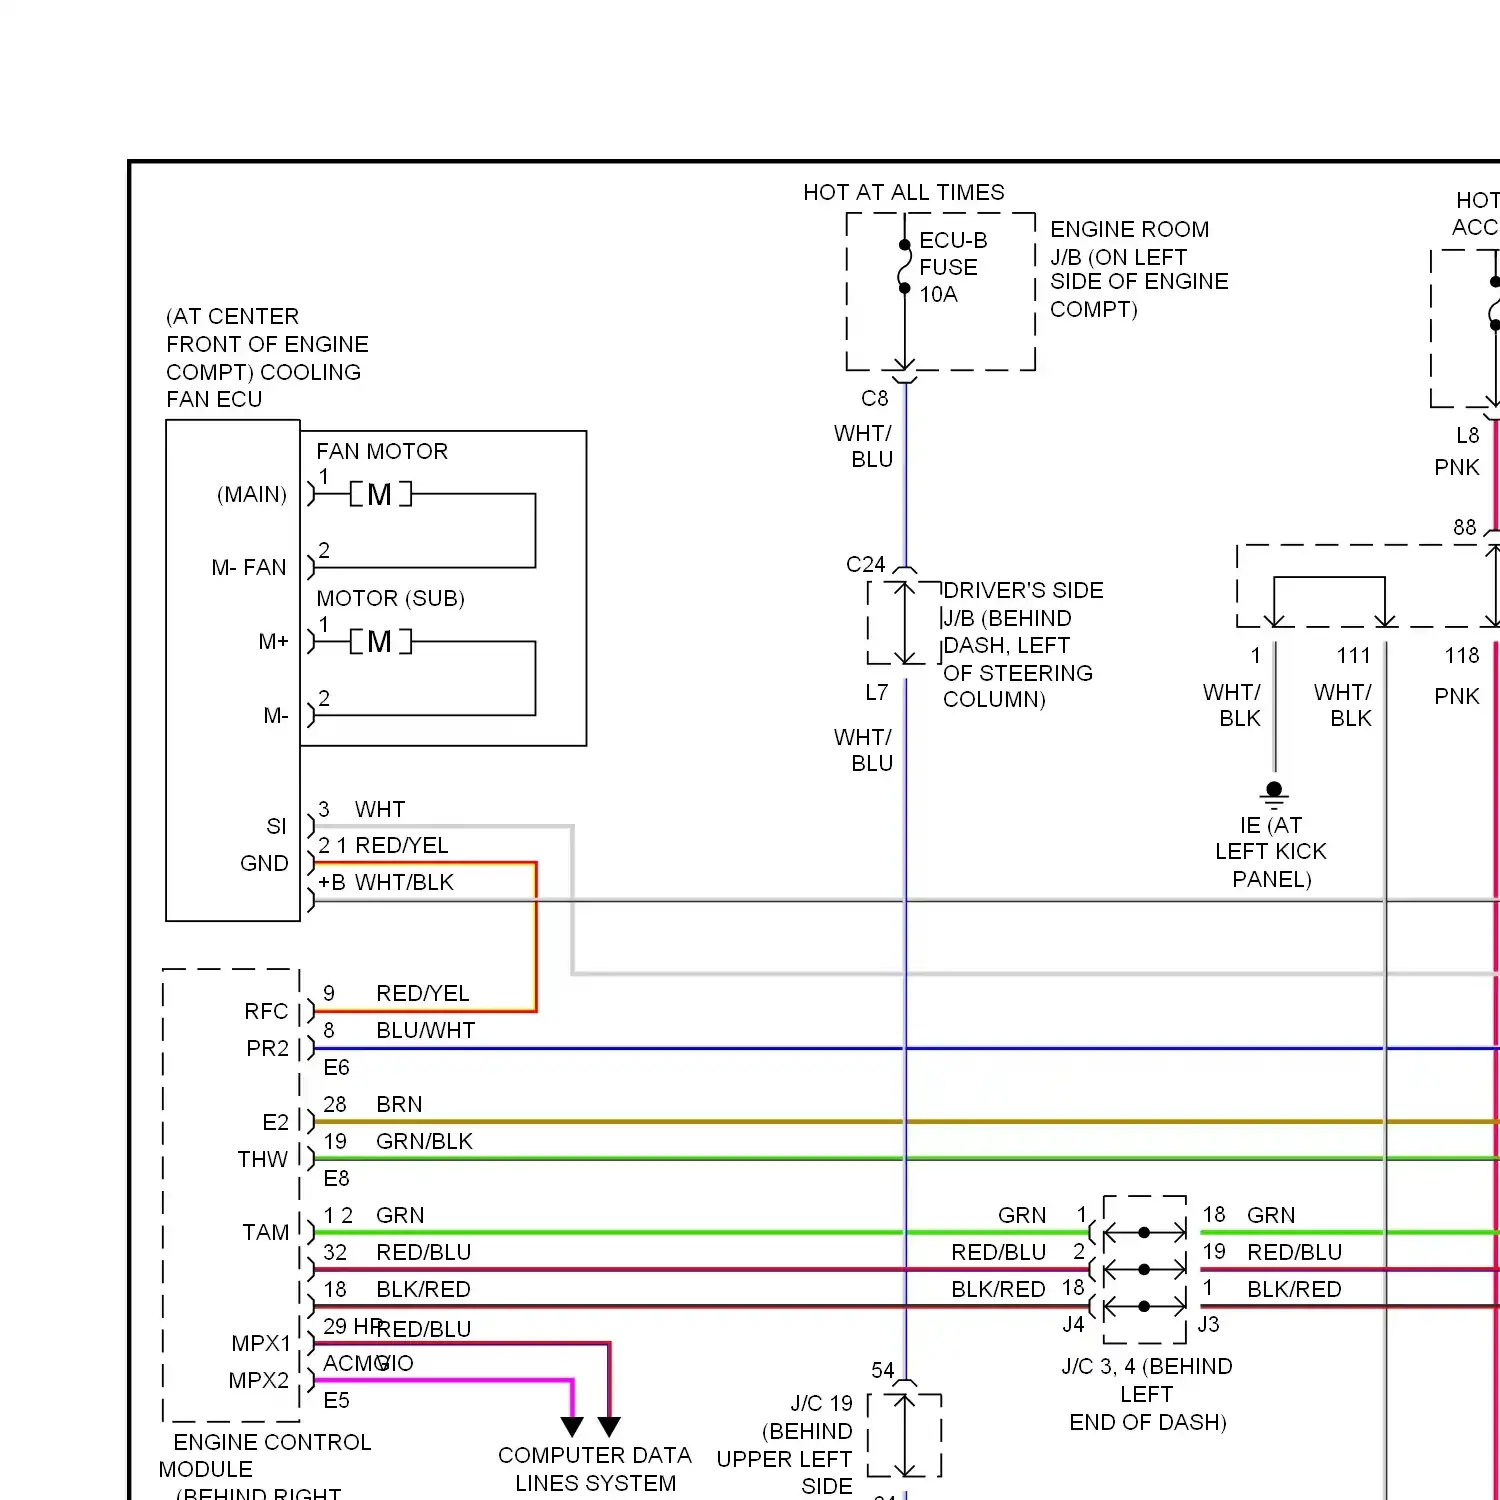Click the double arrow inside Driver's Side J/B
The image size is (1500, 1500).
point(905,622)
